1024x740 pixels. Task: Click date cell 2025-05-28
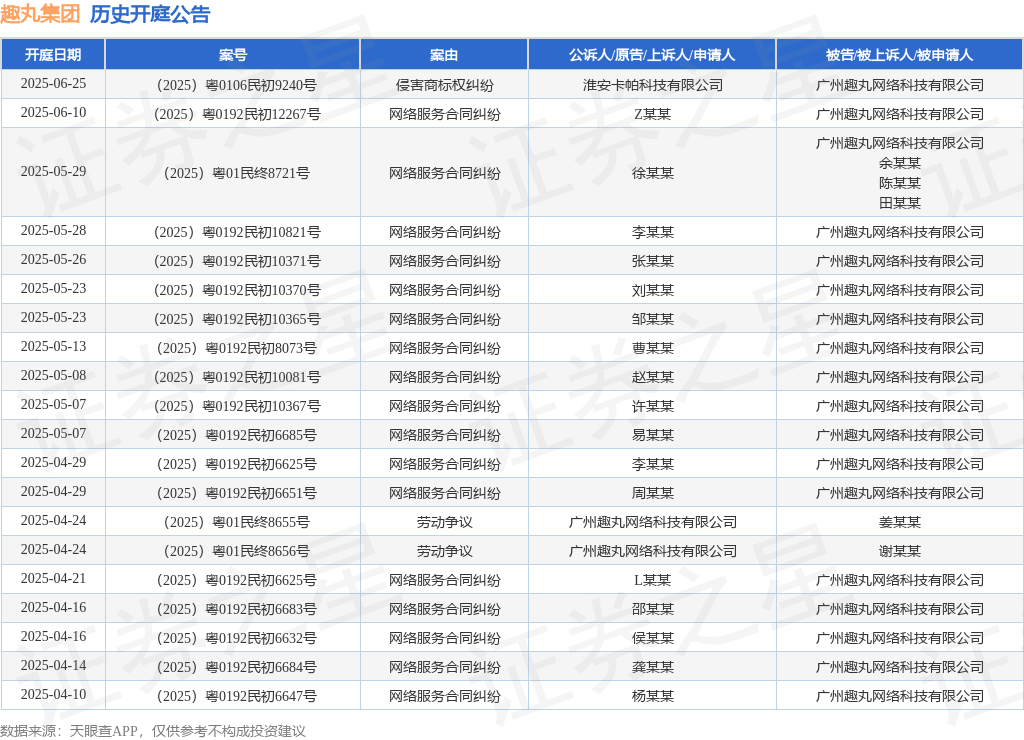click(53, 231)
